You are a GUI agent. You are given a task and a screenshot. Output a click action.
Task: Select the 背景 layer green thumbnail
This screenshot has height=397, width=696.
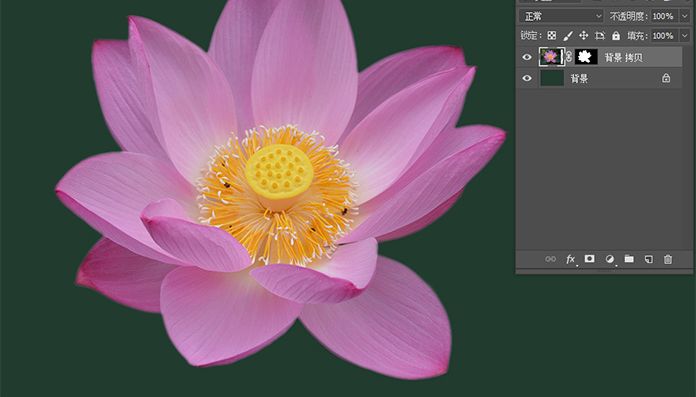click(552, 78)
